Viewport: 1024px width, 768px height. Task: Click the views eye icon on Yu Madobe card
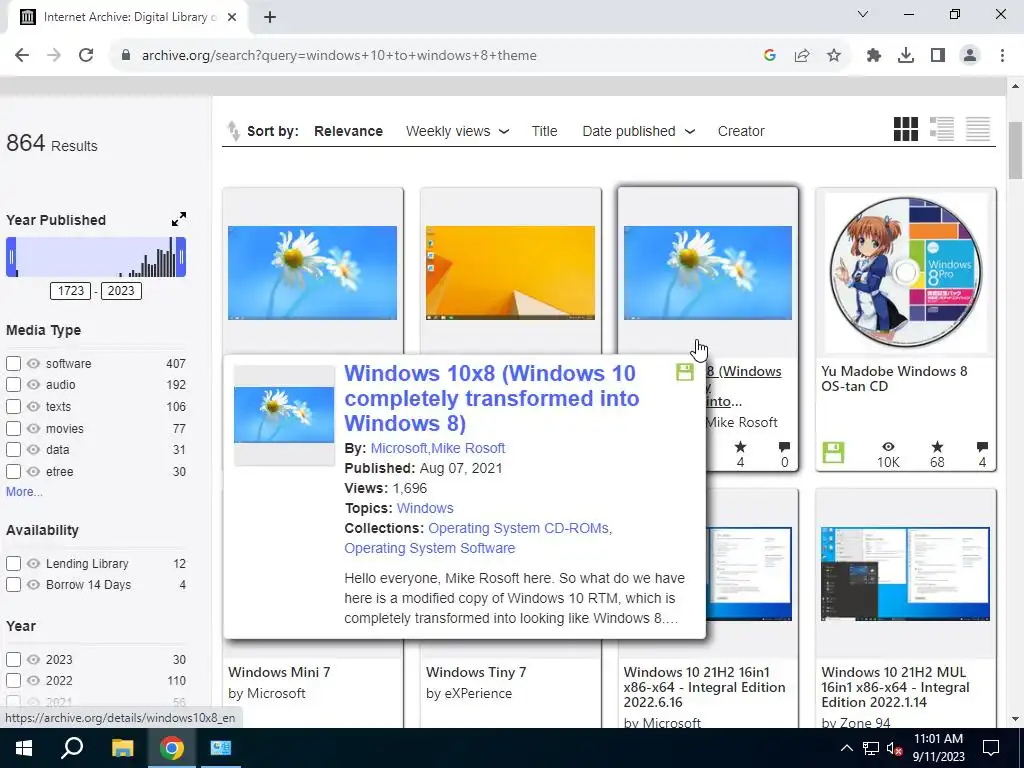coord(888,447)
